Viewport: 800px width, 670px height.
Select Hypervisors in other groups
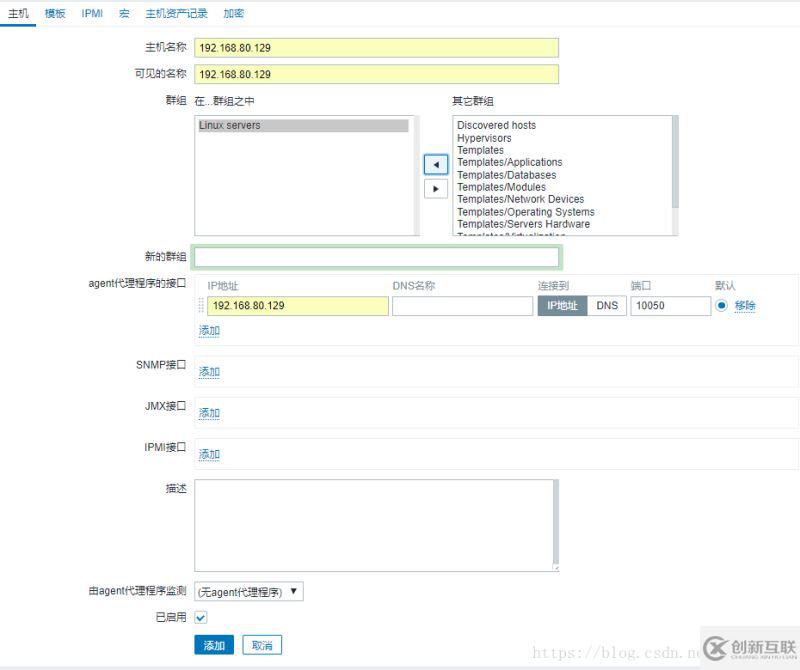pyautogui.click(x=484, y=138)
